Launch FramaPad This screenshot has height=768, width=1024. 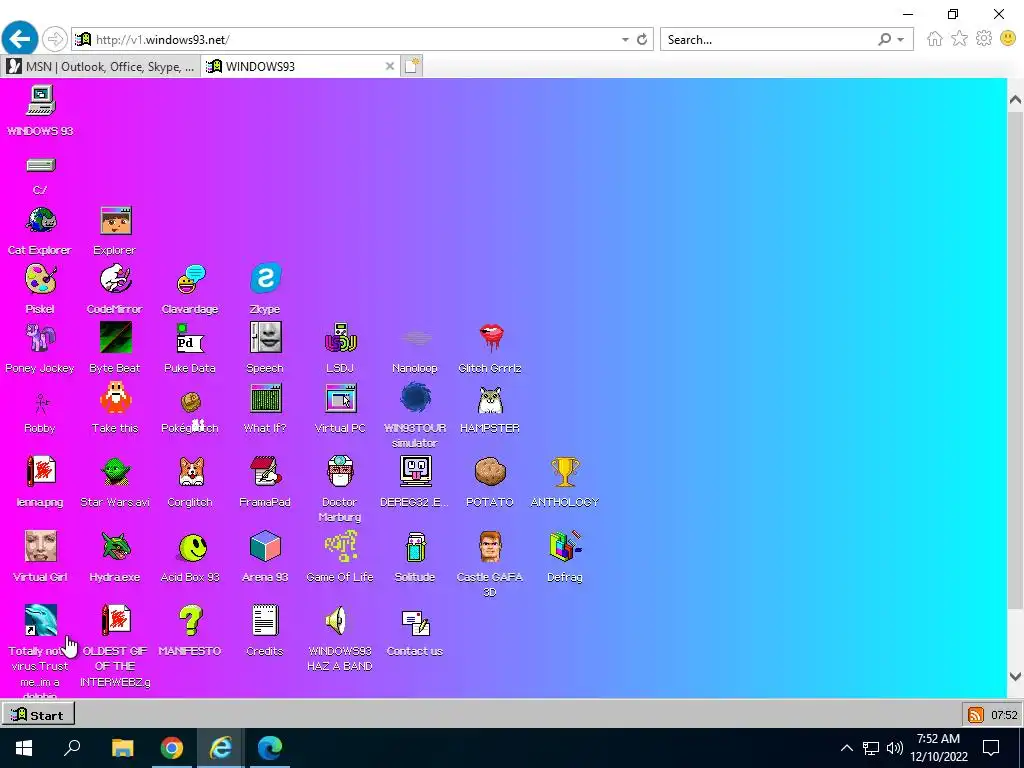(x=265, y=472)
